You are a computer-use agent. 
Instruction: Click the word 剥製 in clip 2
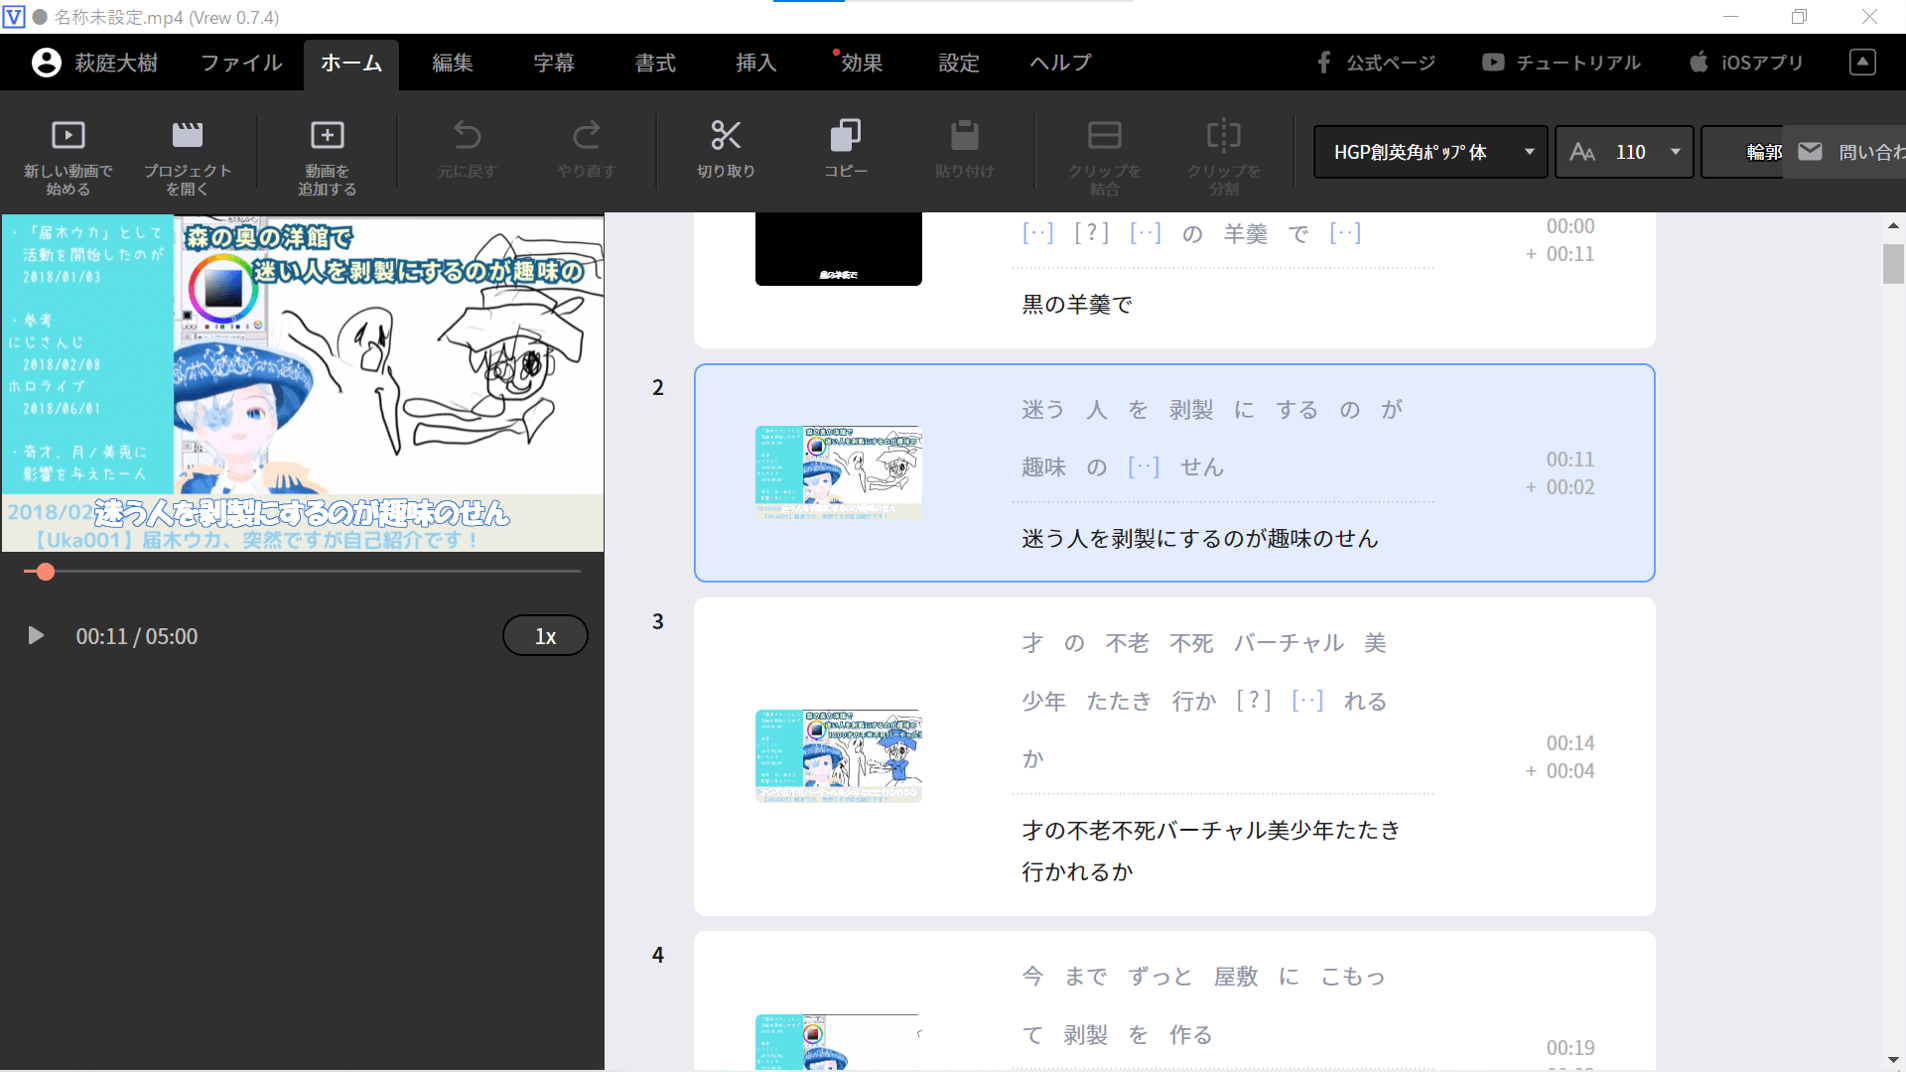1191,410
